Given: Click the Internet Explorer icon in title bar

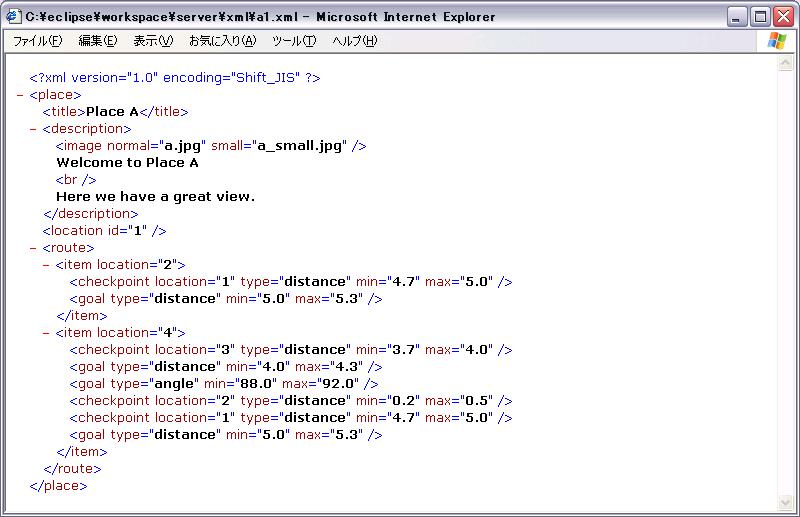Looking at the screenshot, I should pyautogui.click(x=13, y=16).
